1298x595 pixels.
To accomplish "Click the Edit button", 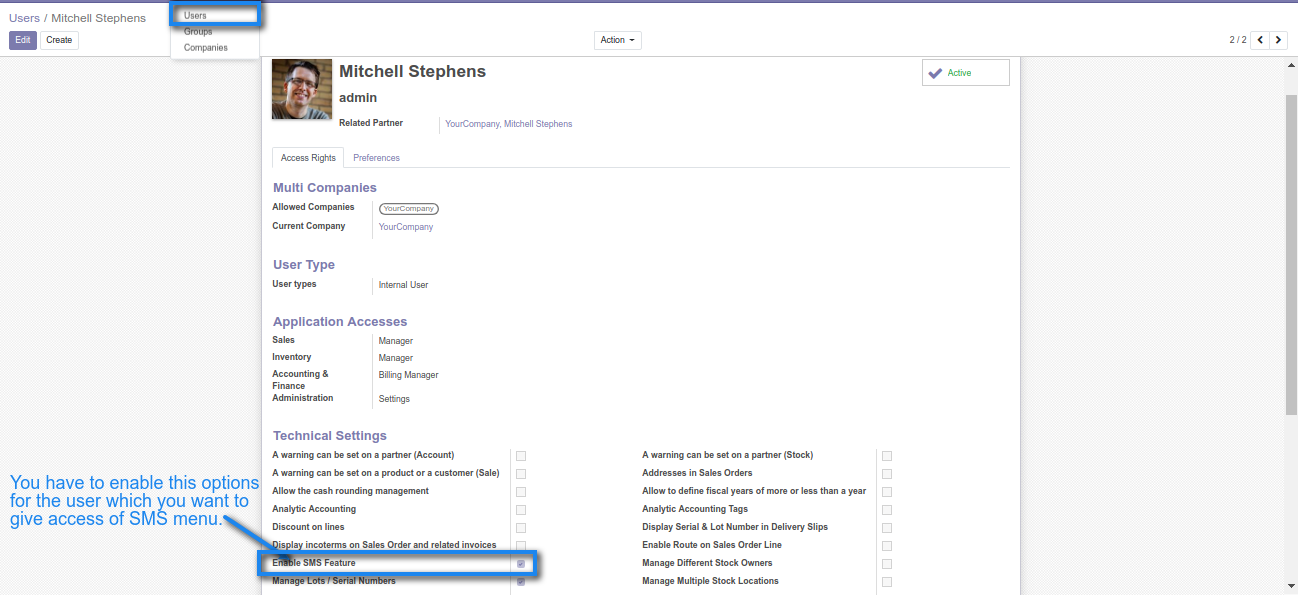I will (23, 40).
